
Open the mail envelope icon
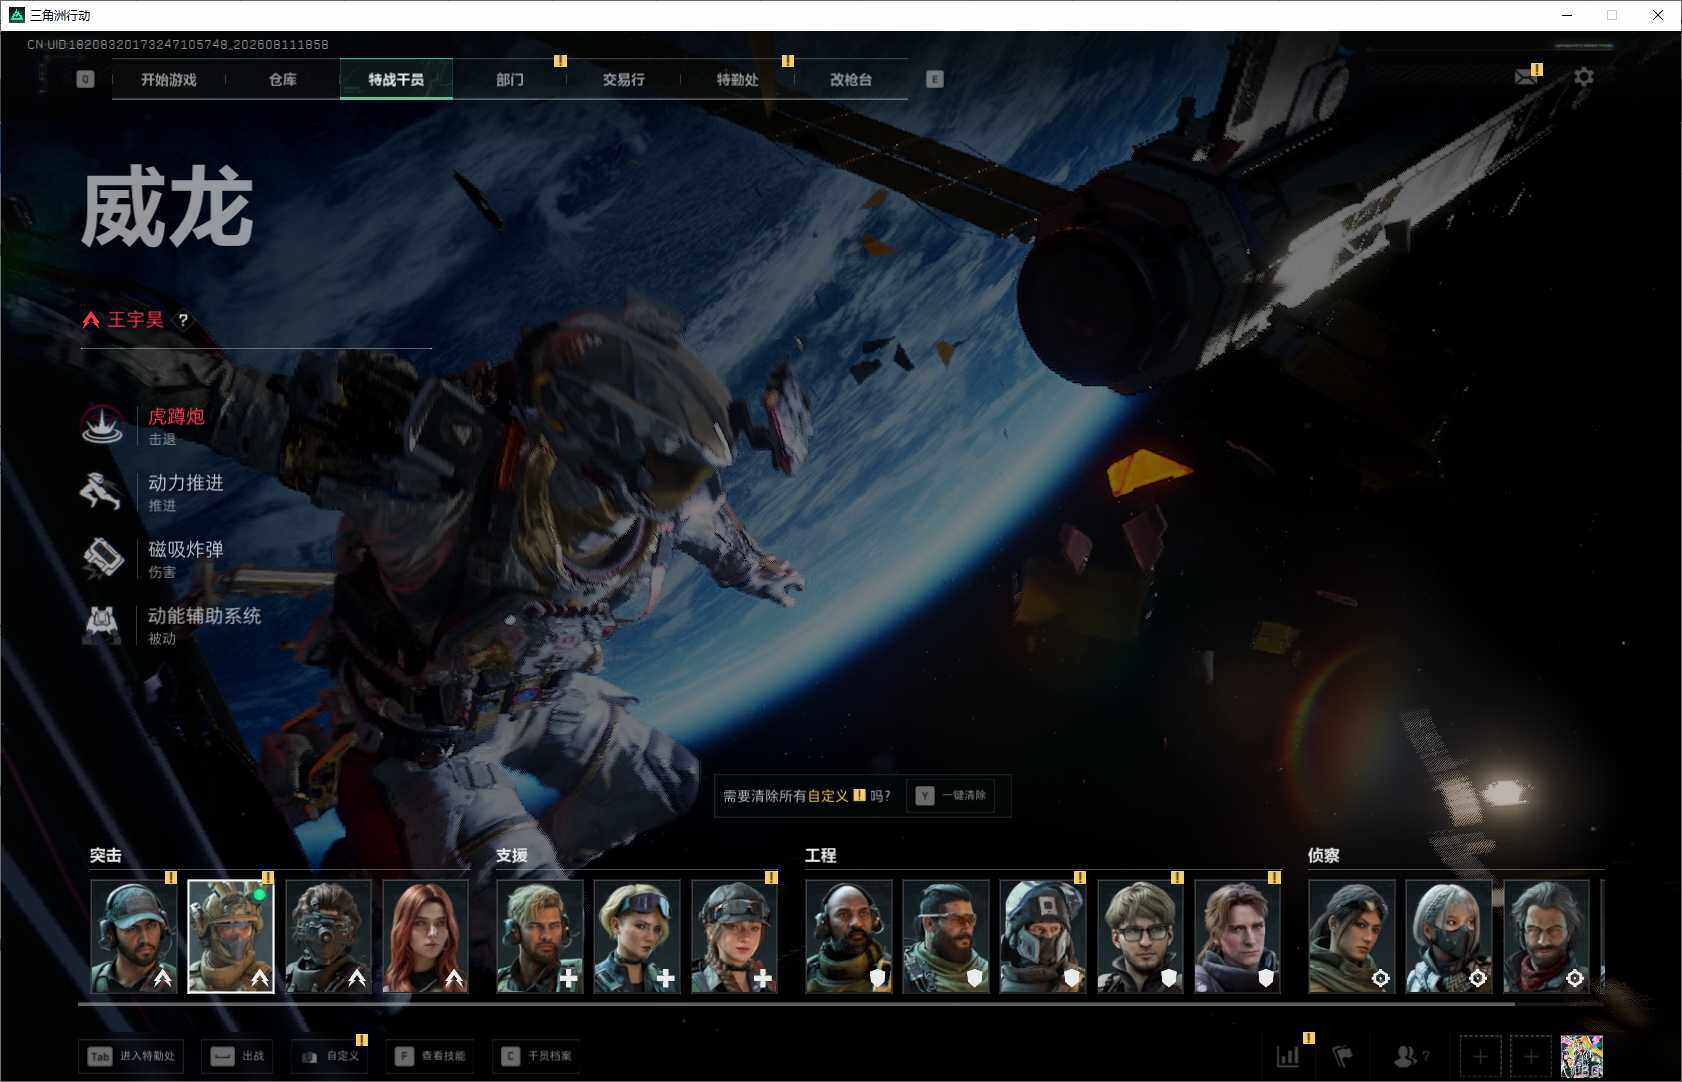pos(1526,77)
